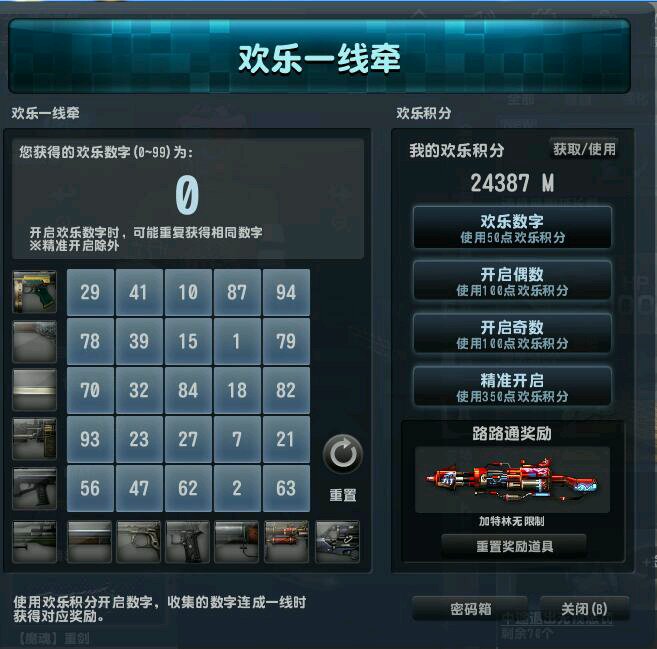The height and width of the screenshot is (649, 657).
Task: Open the 密码箱 button
Action: coord(470,608)
